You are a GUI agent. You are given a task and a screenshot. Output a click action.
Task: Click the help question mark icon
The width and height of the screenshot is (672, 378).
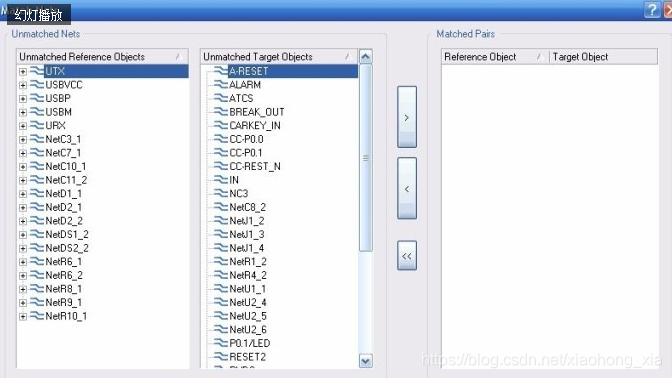(x=652, y=9)
